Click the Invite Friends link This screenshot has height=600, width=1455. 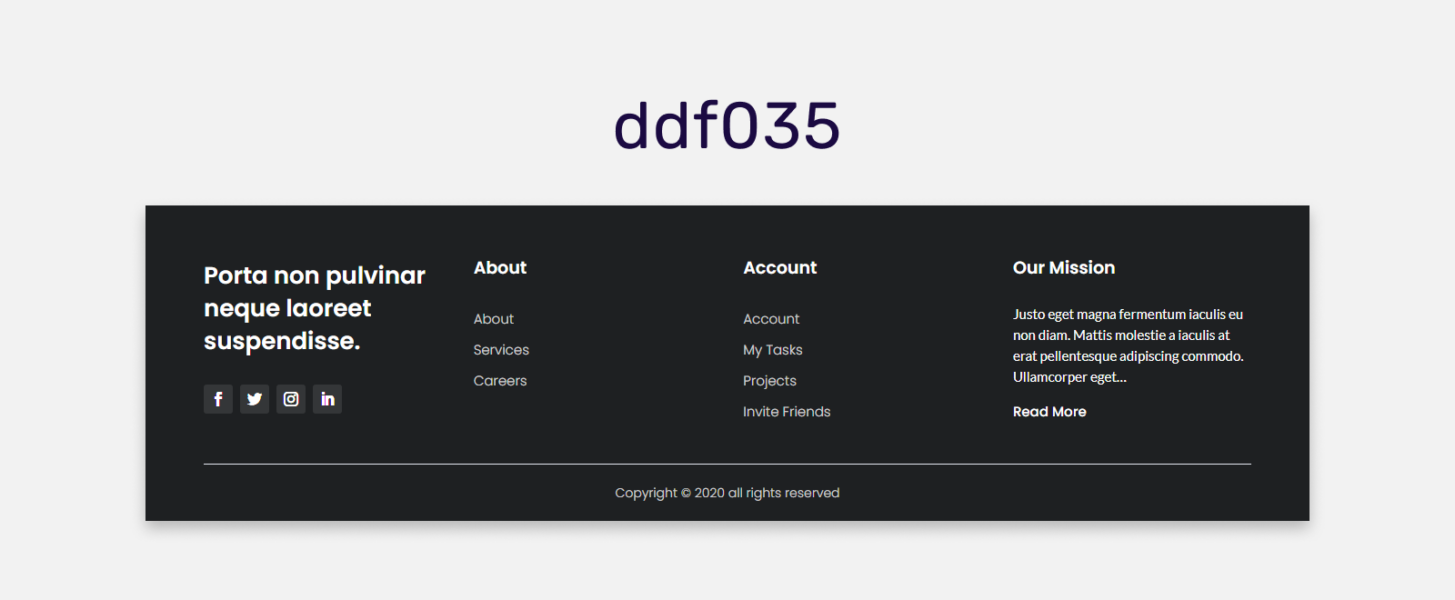[x=787, y=411]
